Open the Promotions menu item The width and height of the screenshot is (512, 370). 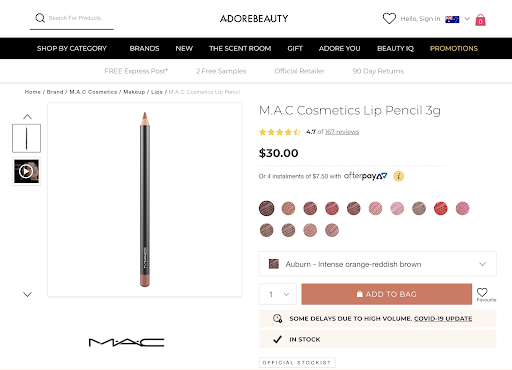[454, 48]
